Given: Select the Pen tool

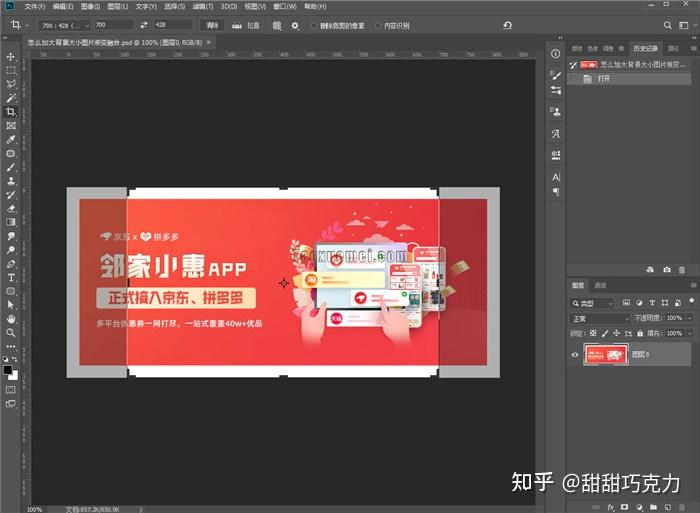Looking at the screenshot, I should (11, 264).
